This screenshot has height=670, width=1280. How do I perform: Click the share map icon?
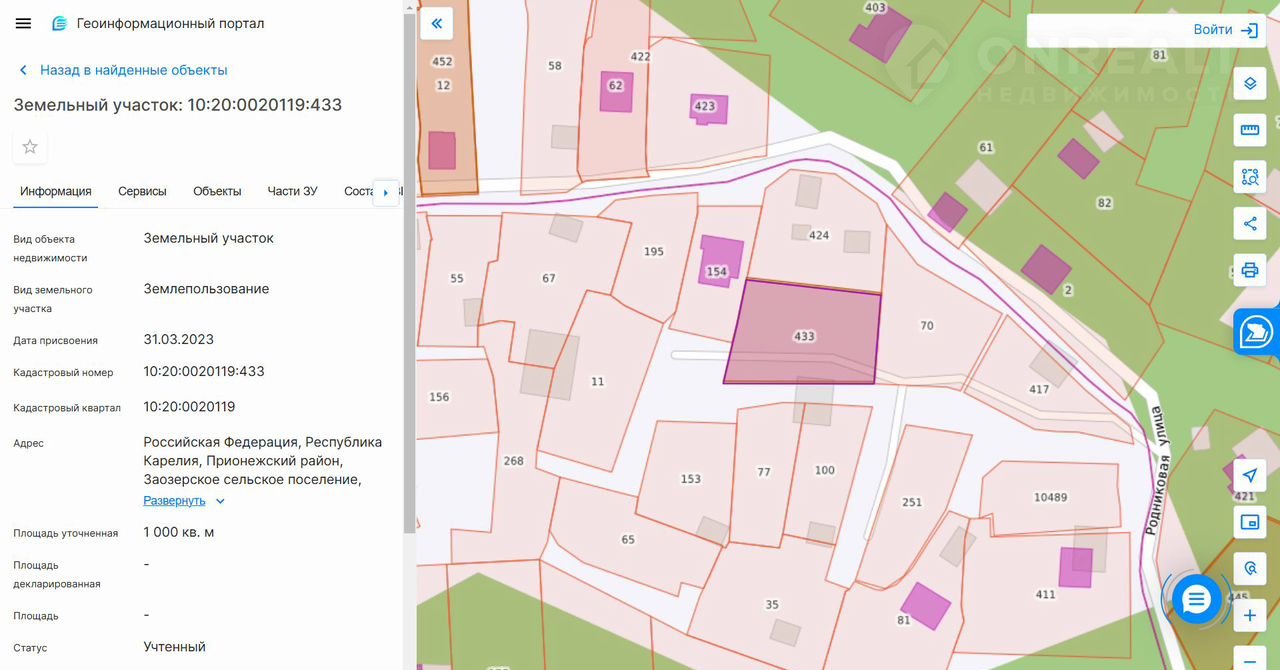[1249, 223]
